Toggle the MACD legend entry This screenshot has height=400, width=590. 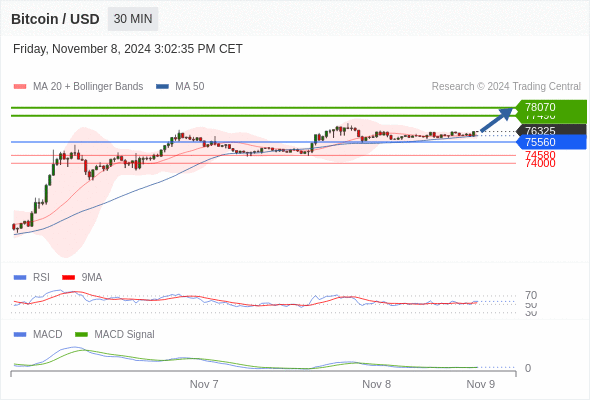pos(38,334)
